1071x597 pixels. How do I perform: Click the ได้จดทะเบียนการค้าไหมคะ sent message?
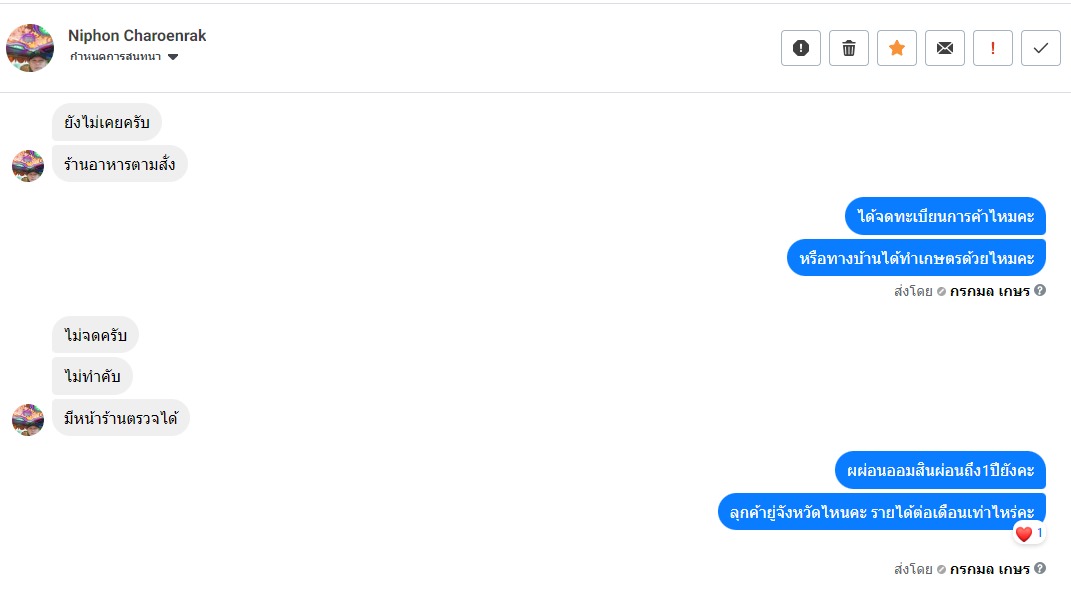coord(945,216)
